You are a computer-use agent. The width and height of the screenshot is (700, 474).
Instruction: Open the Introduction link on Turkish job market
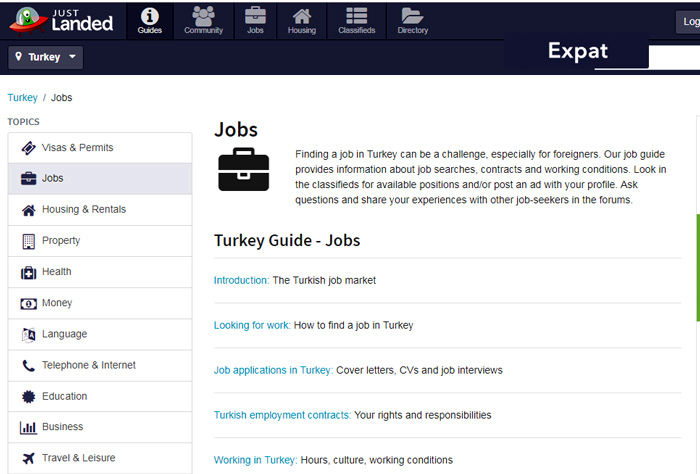[x=241, y=280]
